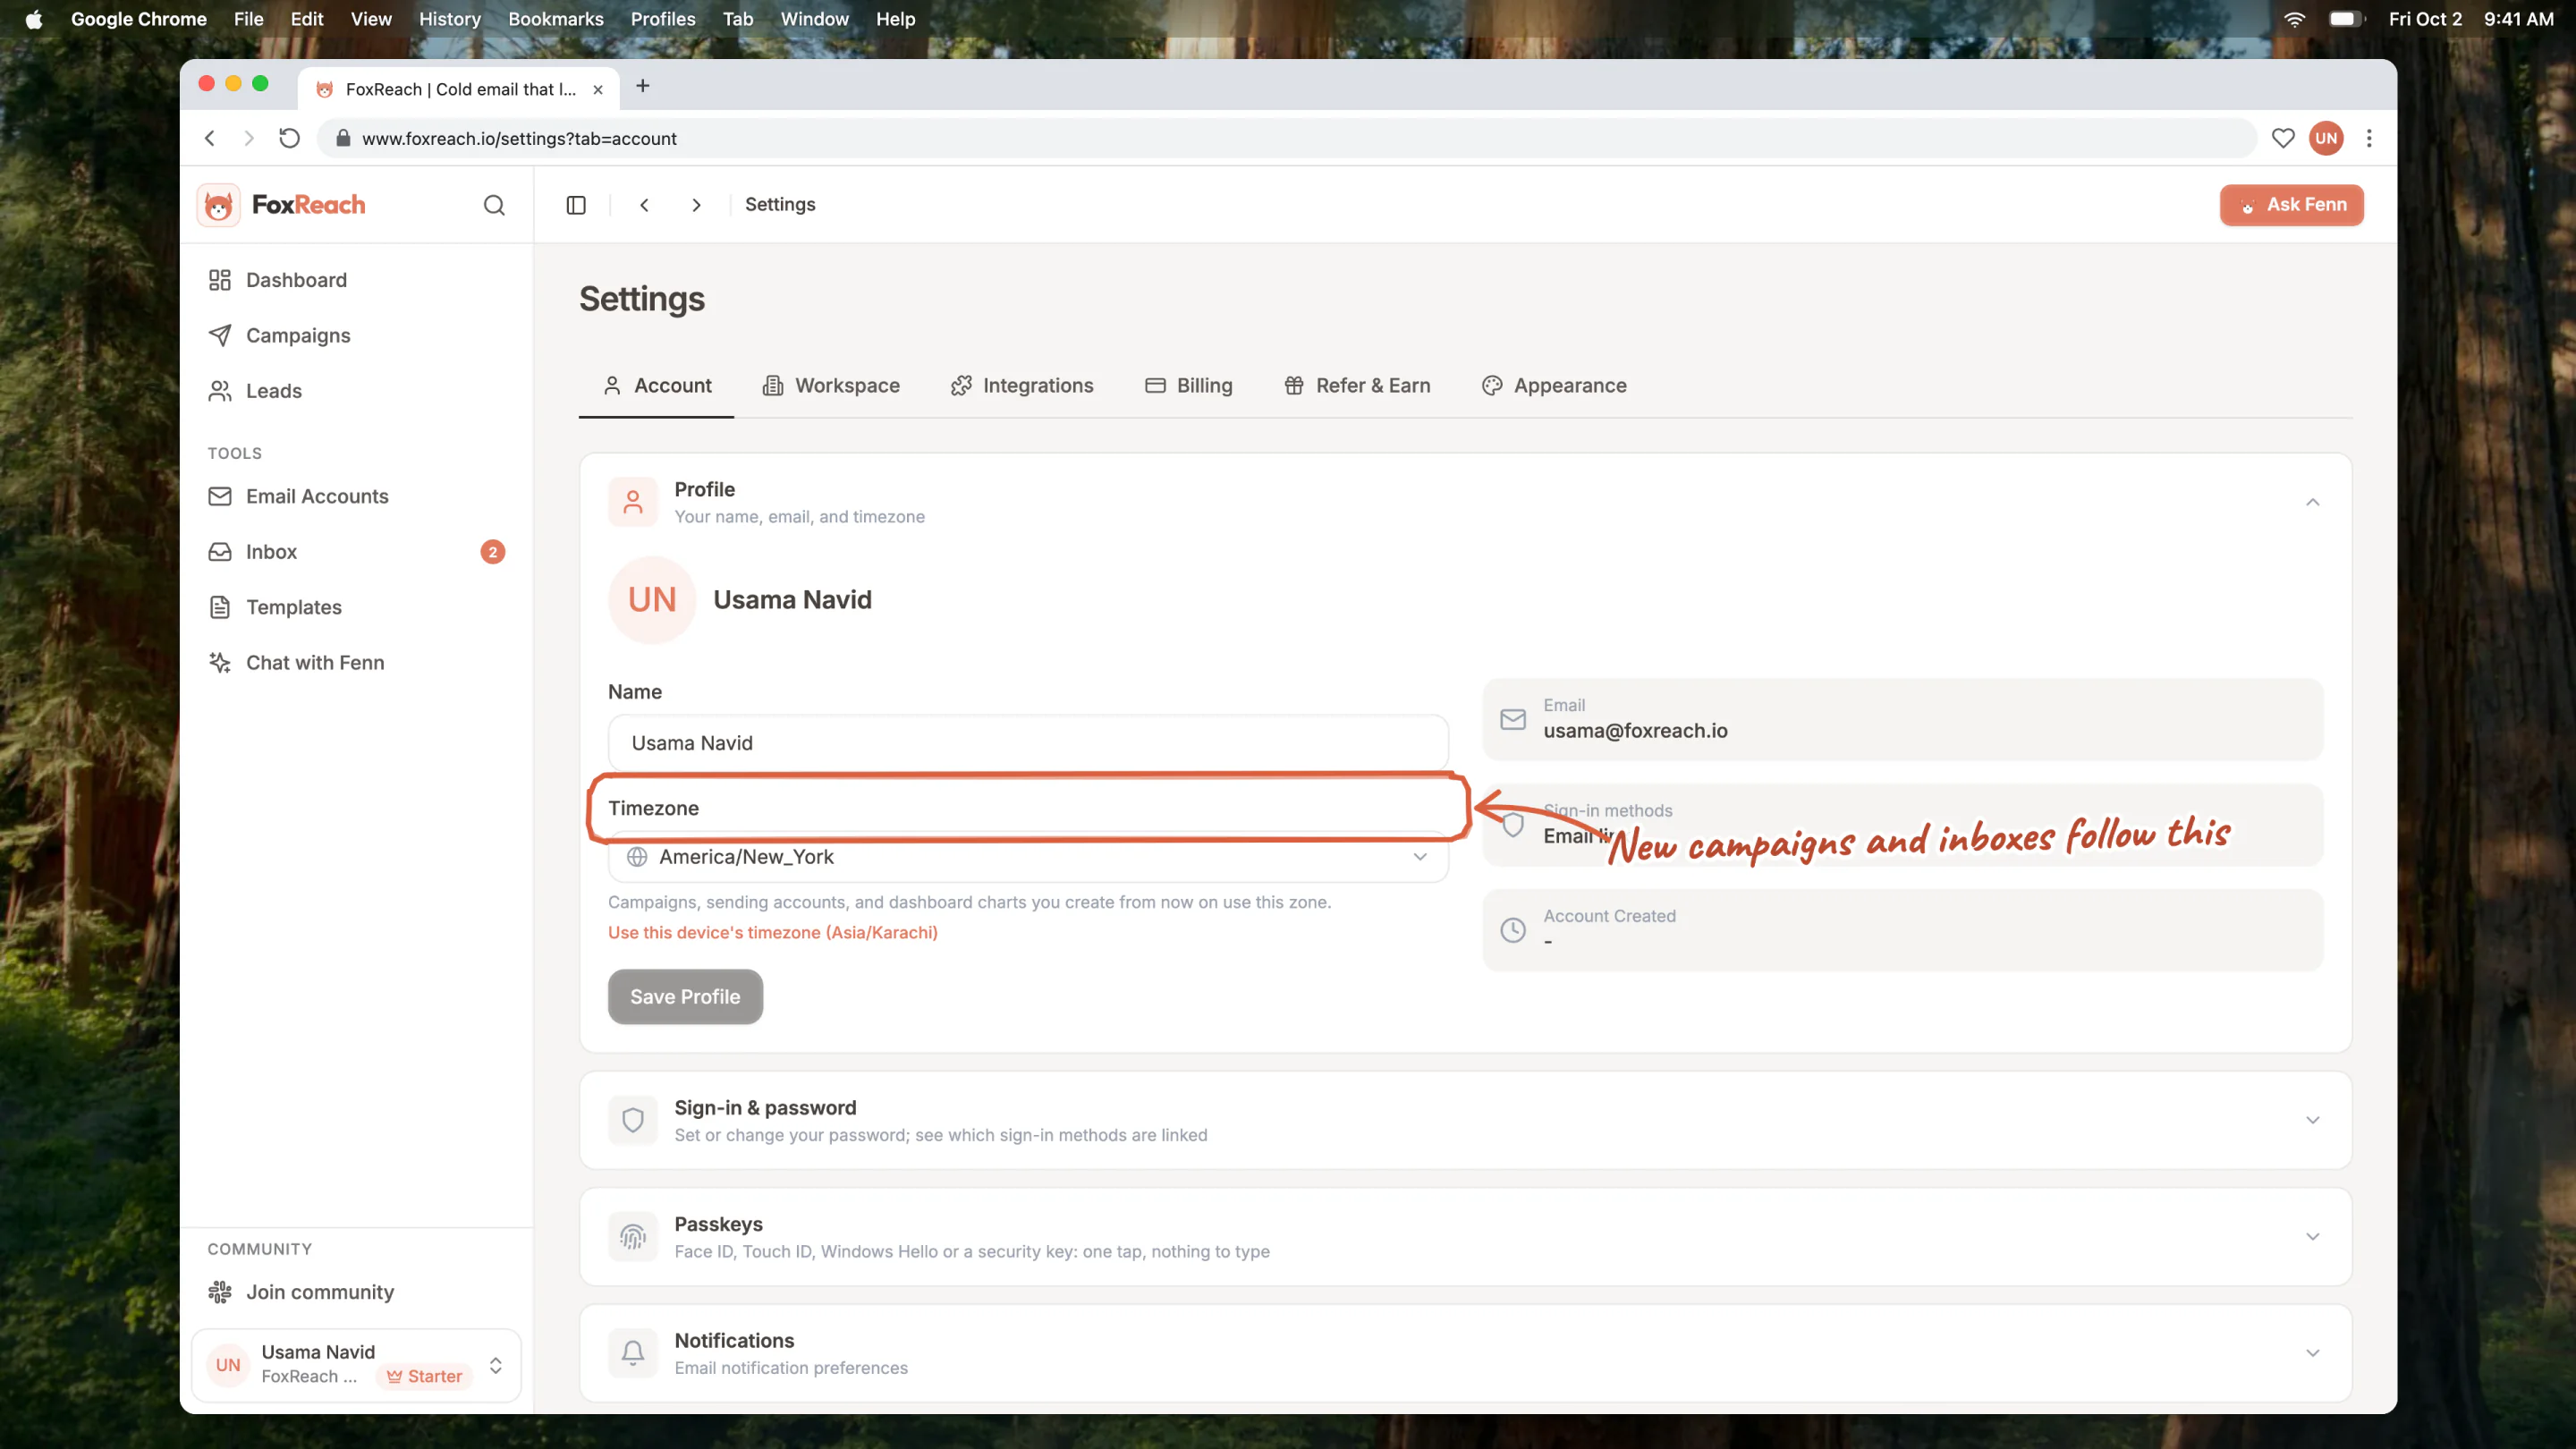This screenshot has height=1449, width=2576.
Task: Open Chat with Fenn
Action: (356, 662)
